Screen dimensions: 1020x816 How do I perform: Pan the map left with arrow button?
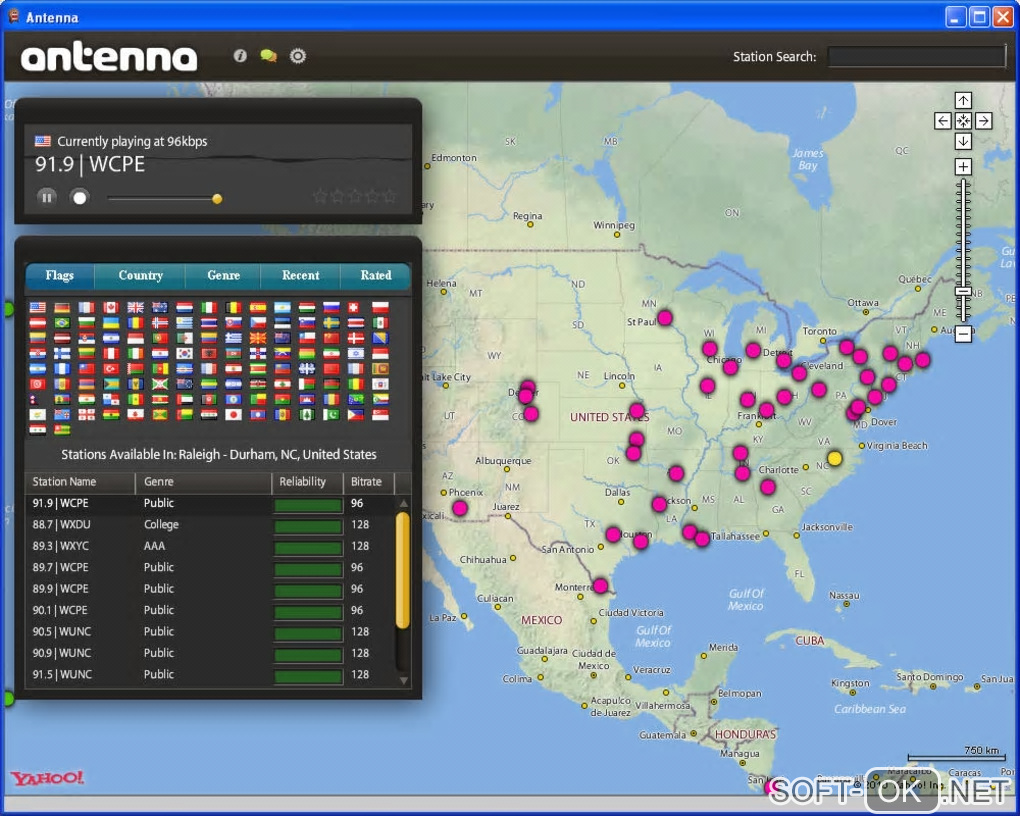[943, 121]
